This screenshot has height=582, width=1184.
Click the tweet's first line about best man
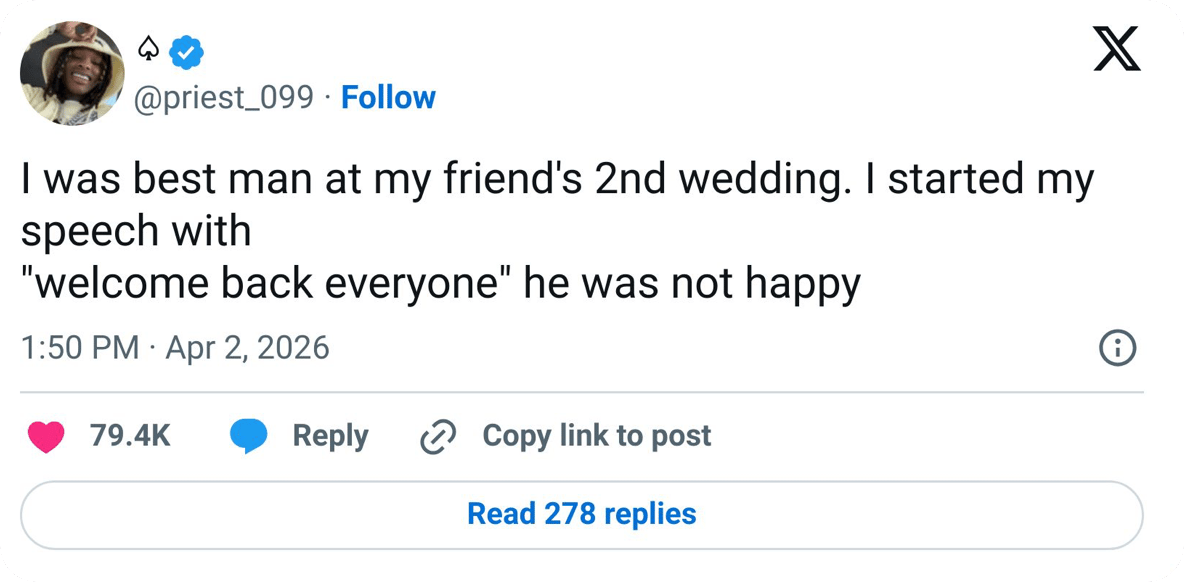coord(556,180)
